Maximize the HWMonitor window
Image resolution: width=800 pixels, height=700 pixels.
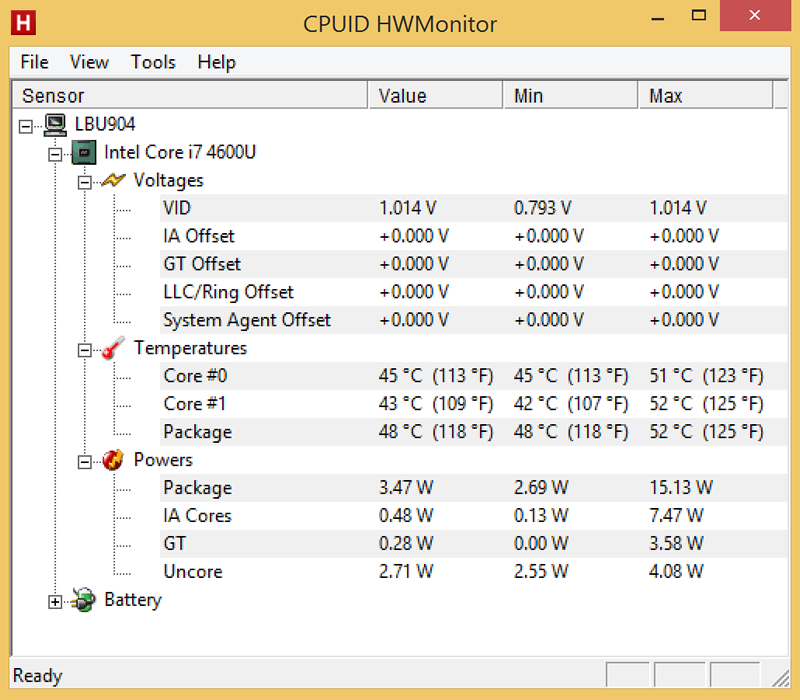coord(699,16)
